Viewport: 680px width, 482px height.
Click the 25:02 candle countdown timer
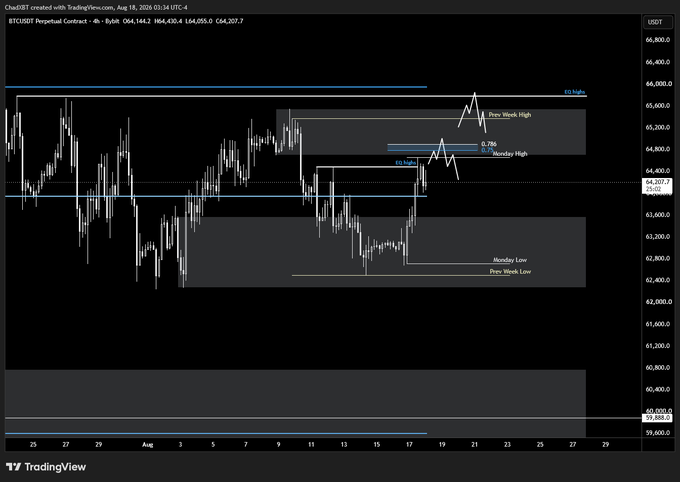(x=653, y=189)
